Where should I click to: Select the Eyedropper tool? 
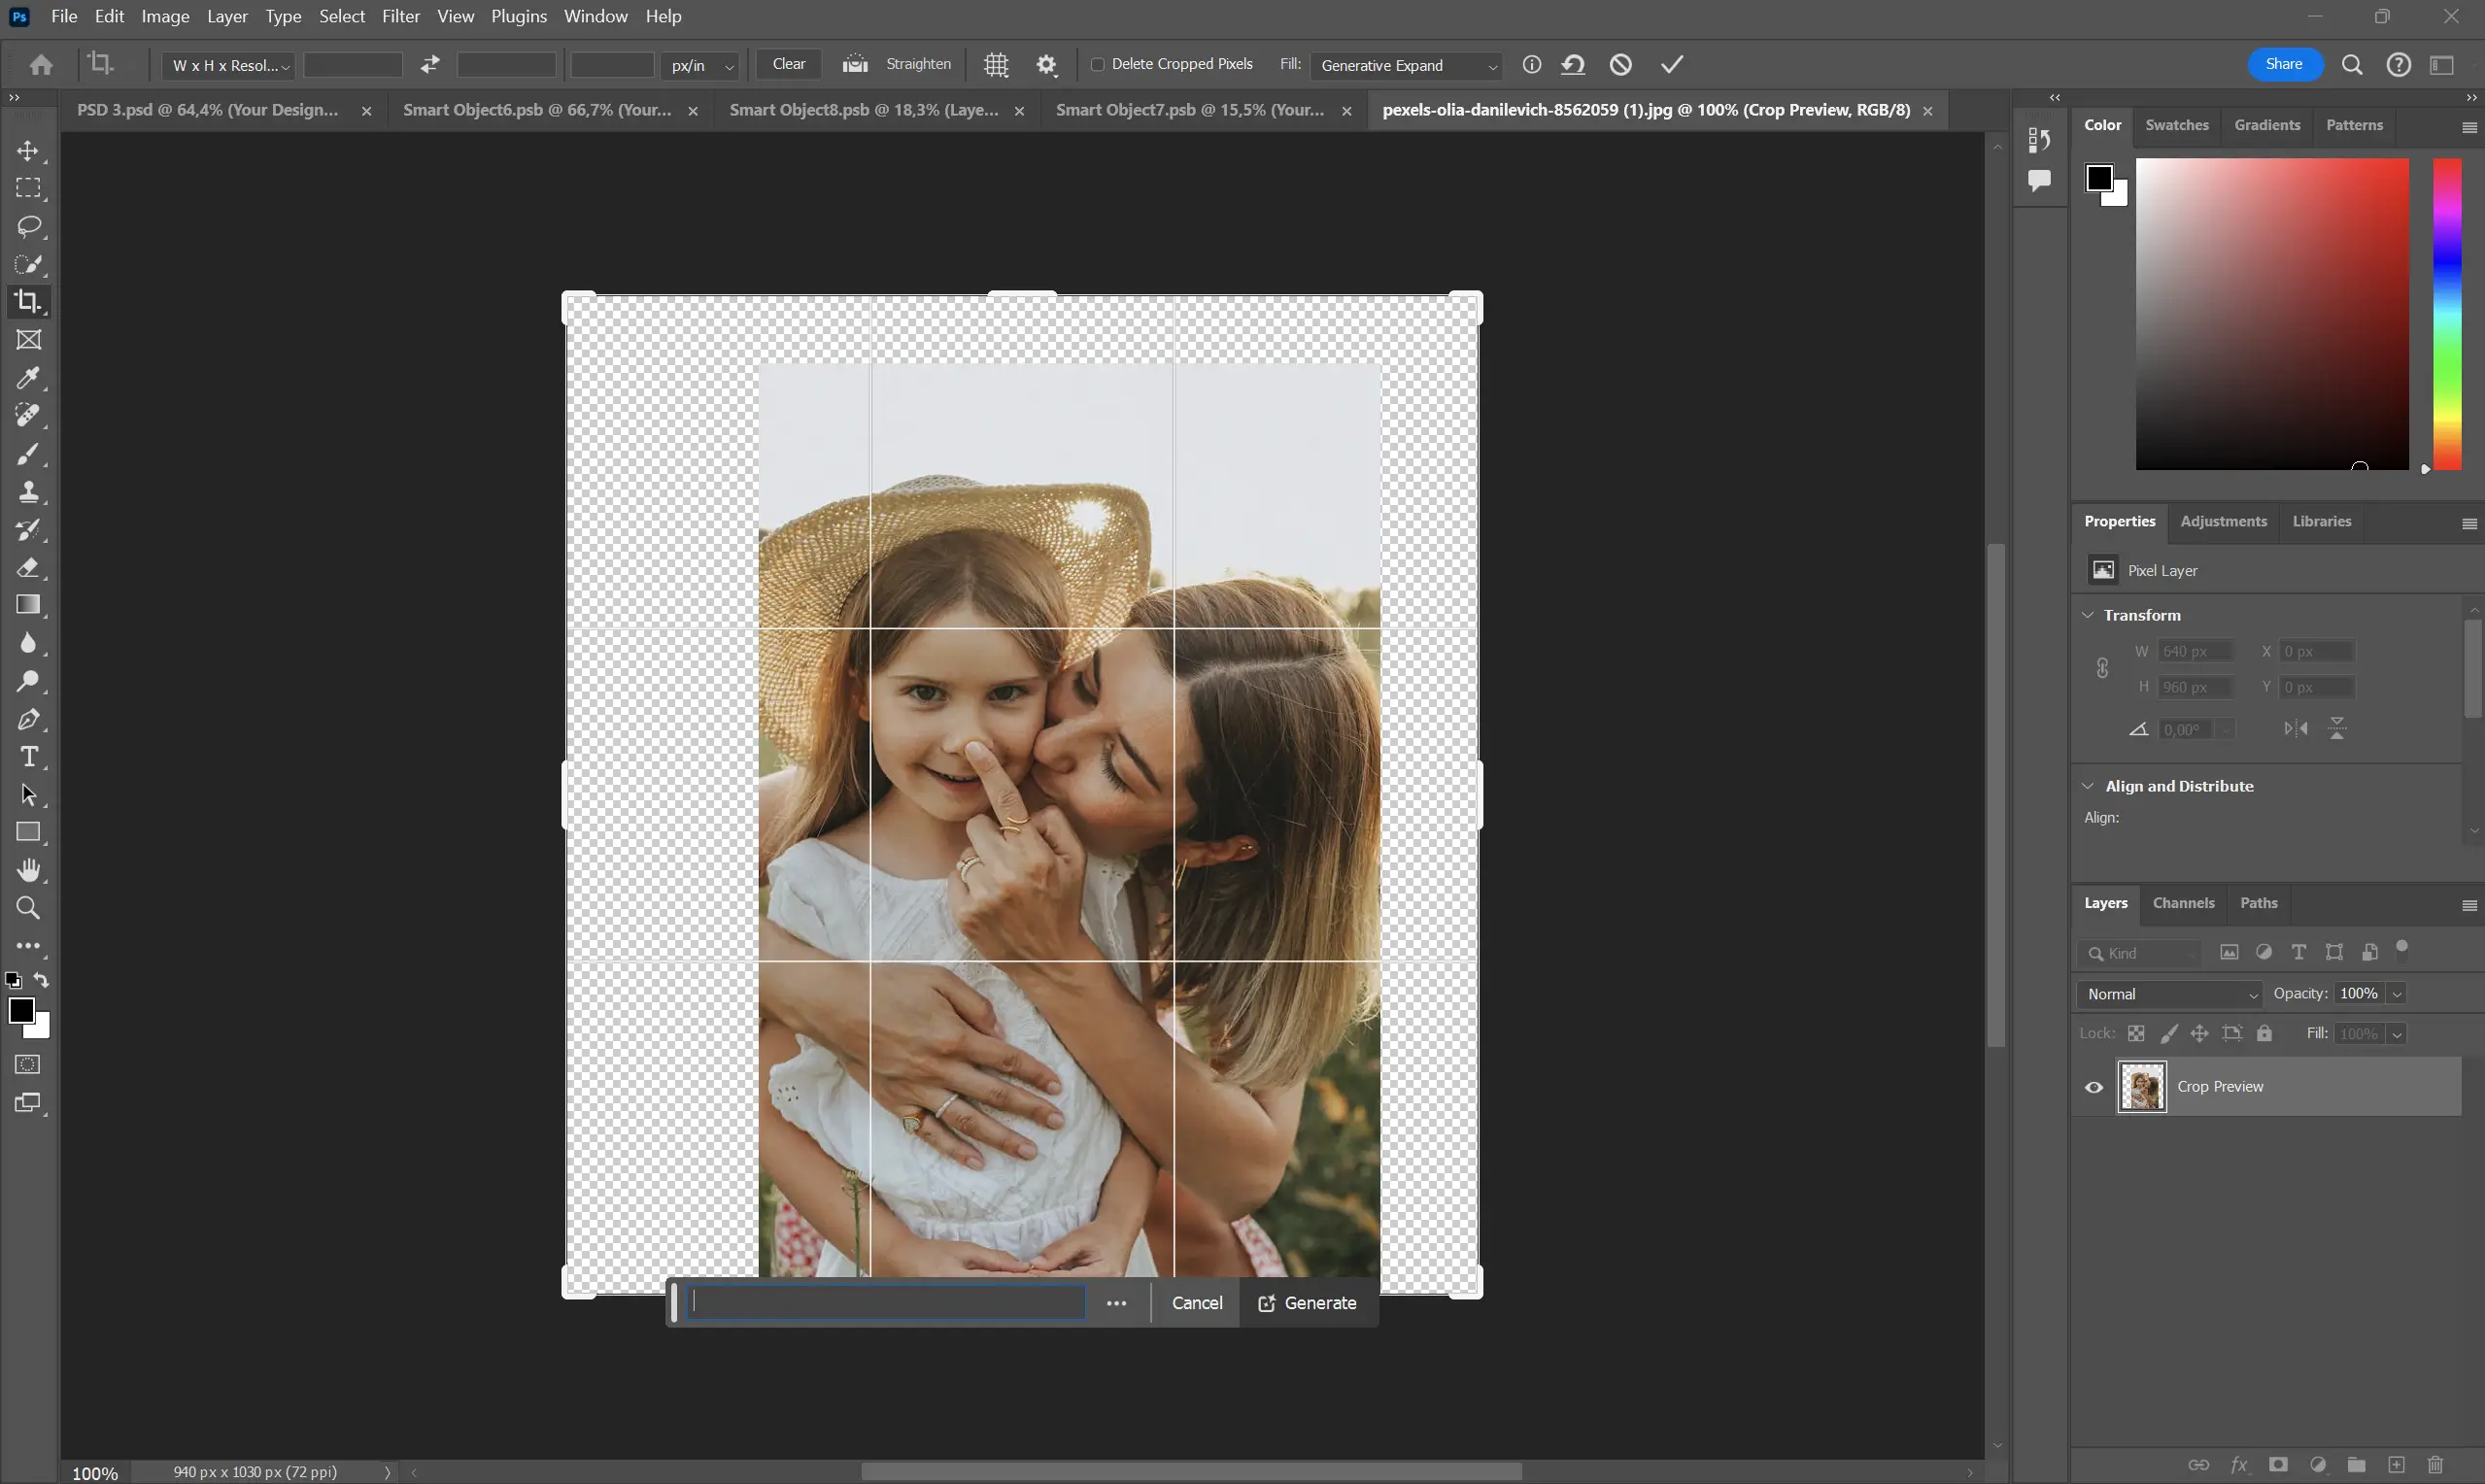click(x=28, y=378)
